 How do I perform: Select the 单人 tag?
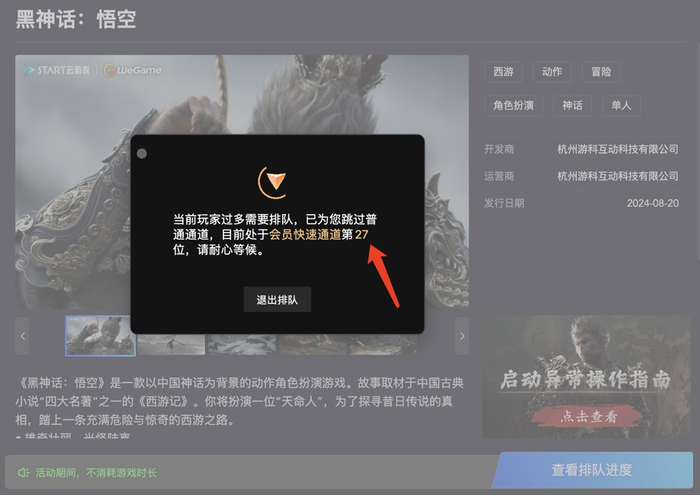coord(621,106)
